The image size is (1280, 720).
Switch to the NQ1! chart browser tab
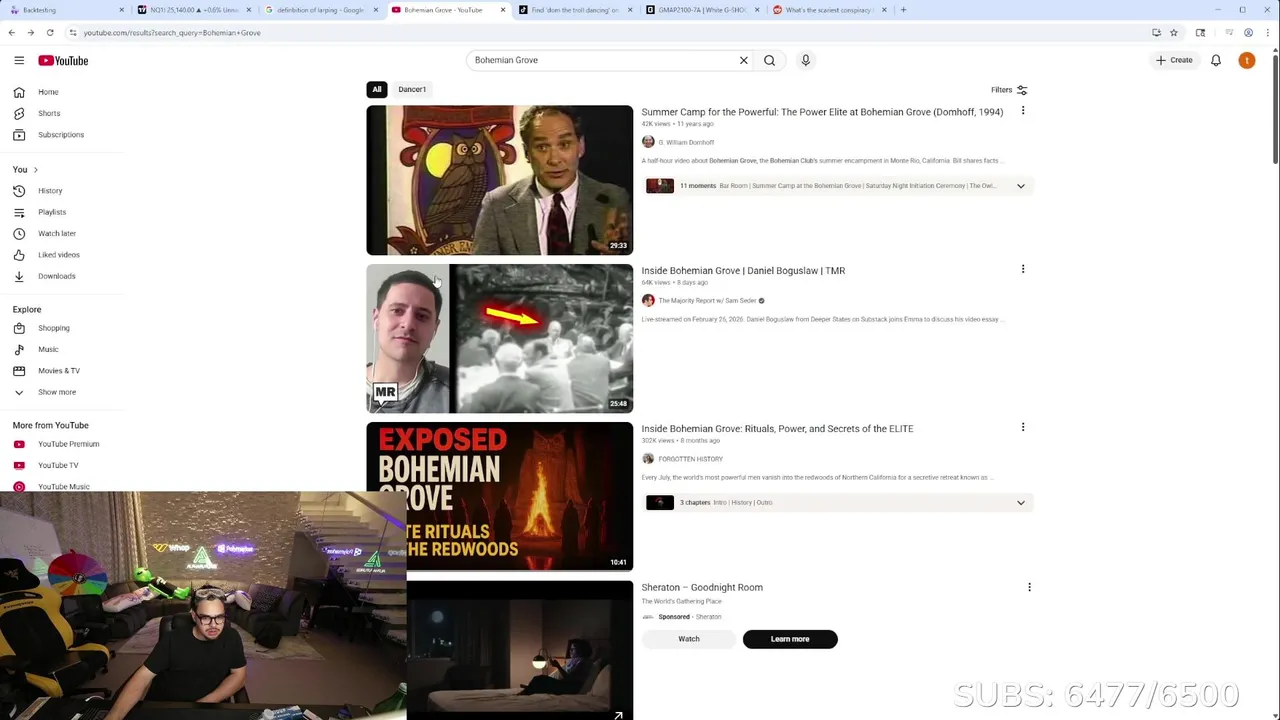[194, 10]
